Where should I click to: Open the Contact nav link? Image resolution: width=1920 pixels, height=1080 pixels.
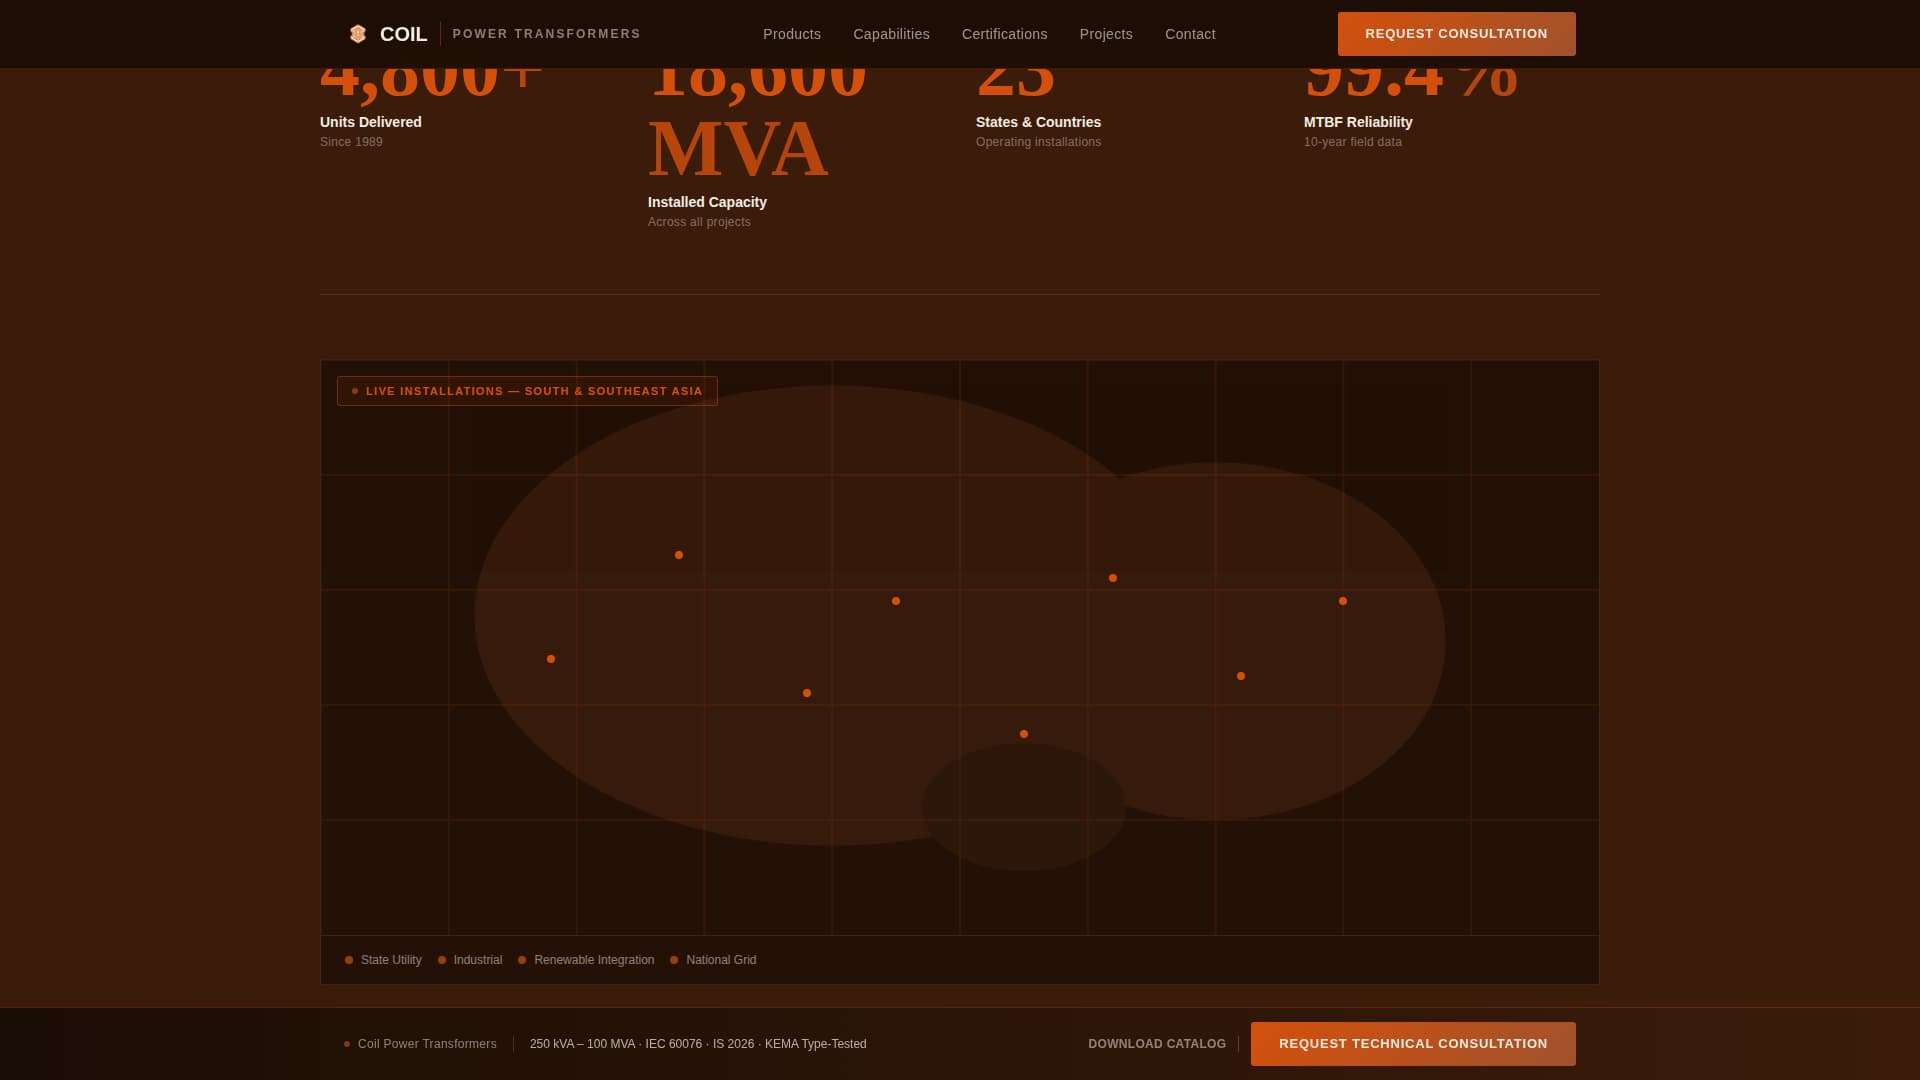pyautogui.click(x=1190, y=34)
